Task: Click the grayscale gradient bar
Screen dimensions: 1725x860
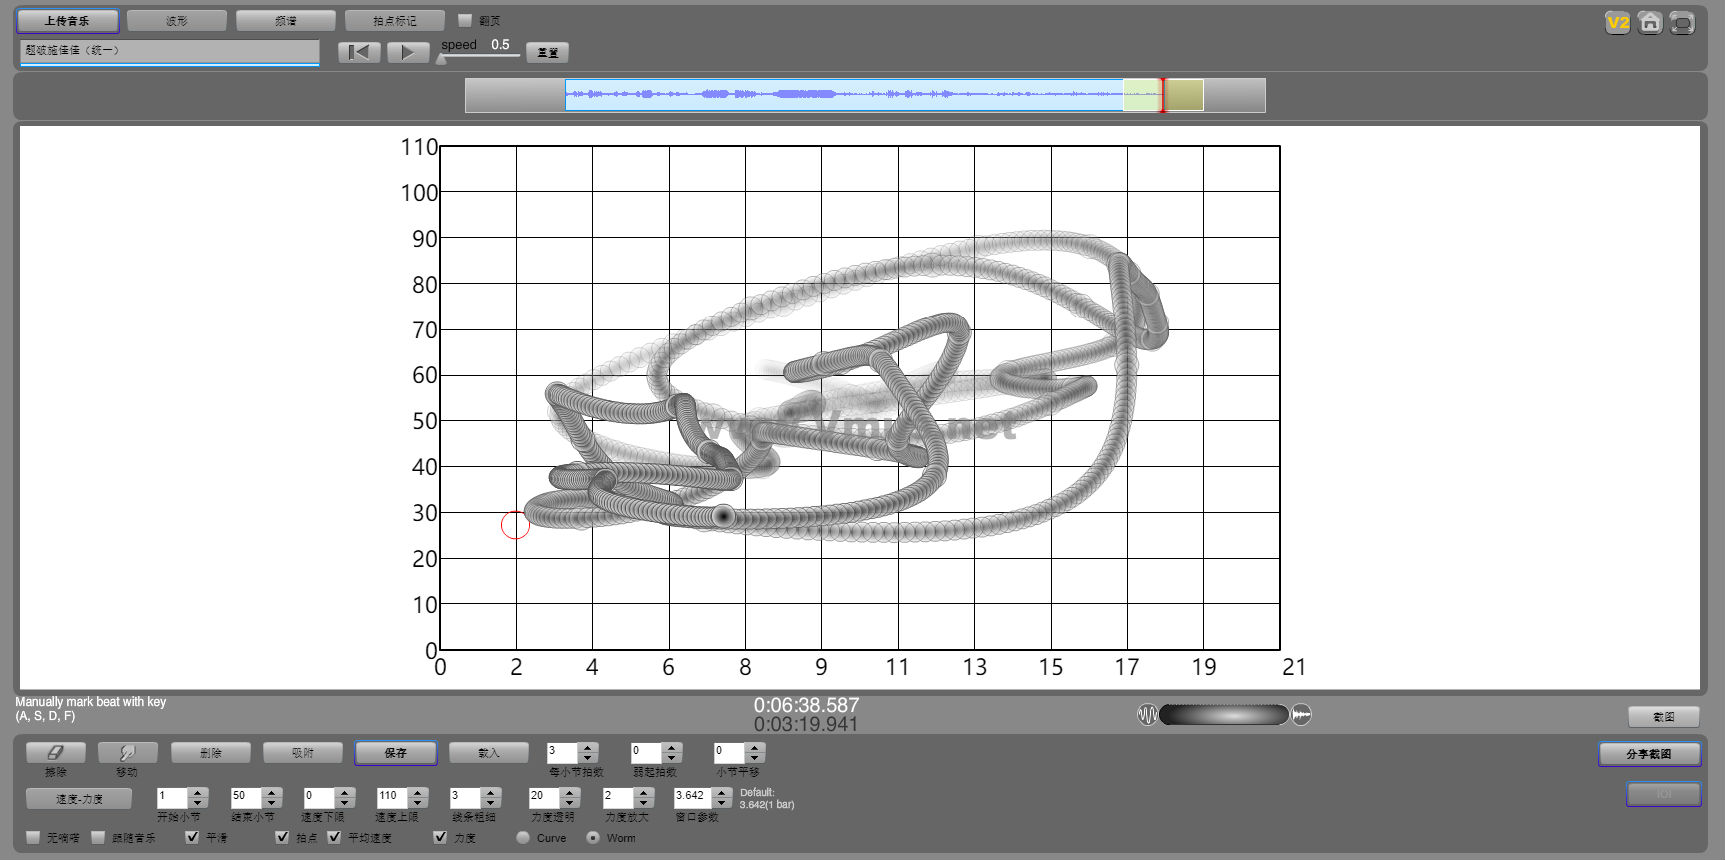Action: click(x=1224, y=714)
